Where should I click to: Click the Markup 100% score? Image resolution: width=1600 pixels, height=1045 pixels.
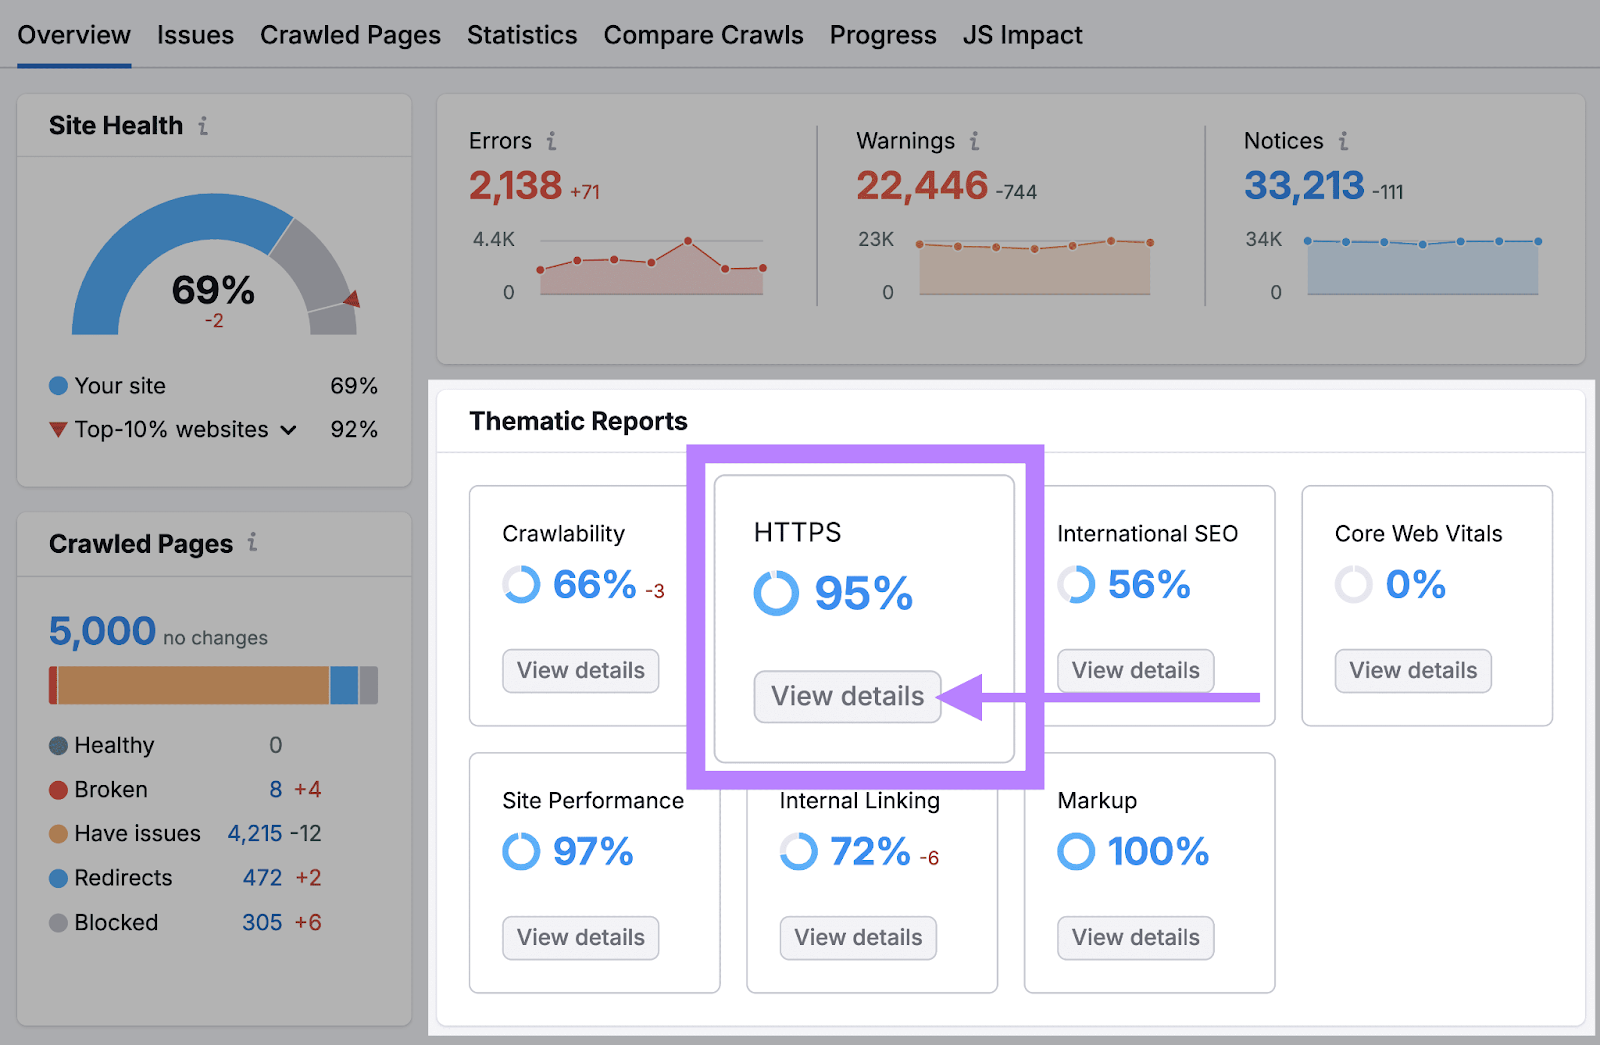[1158, 852]
